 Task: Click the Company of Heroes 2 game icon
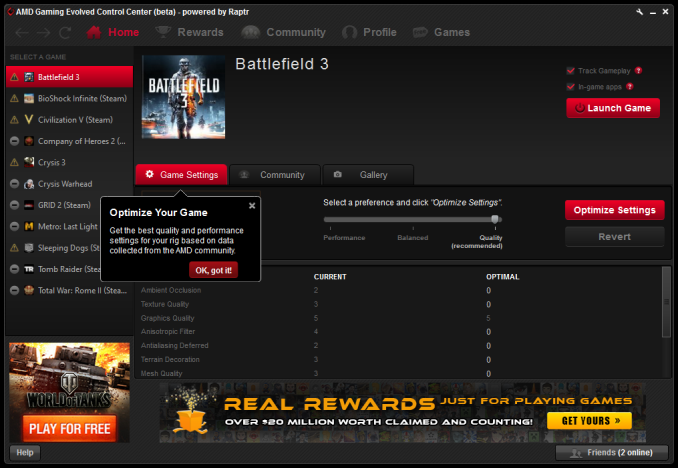click(29, 141)
